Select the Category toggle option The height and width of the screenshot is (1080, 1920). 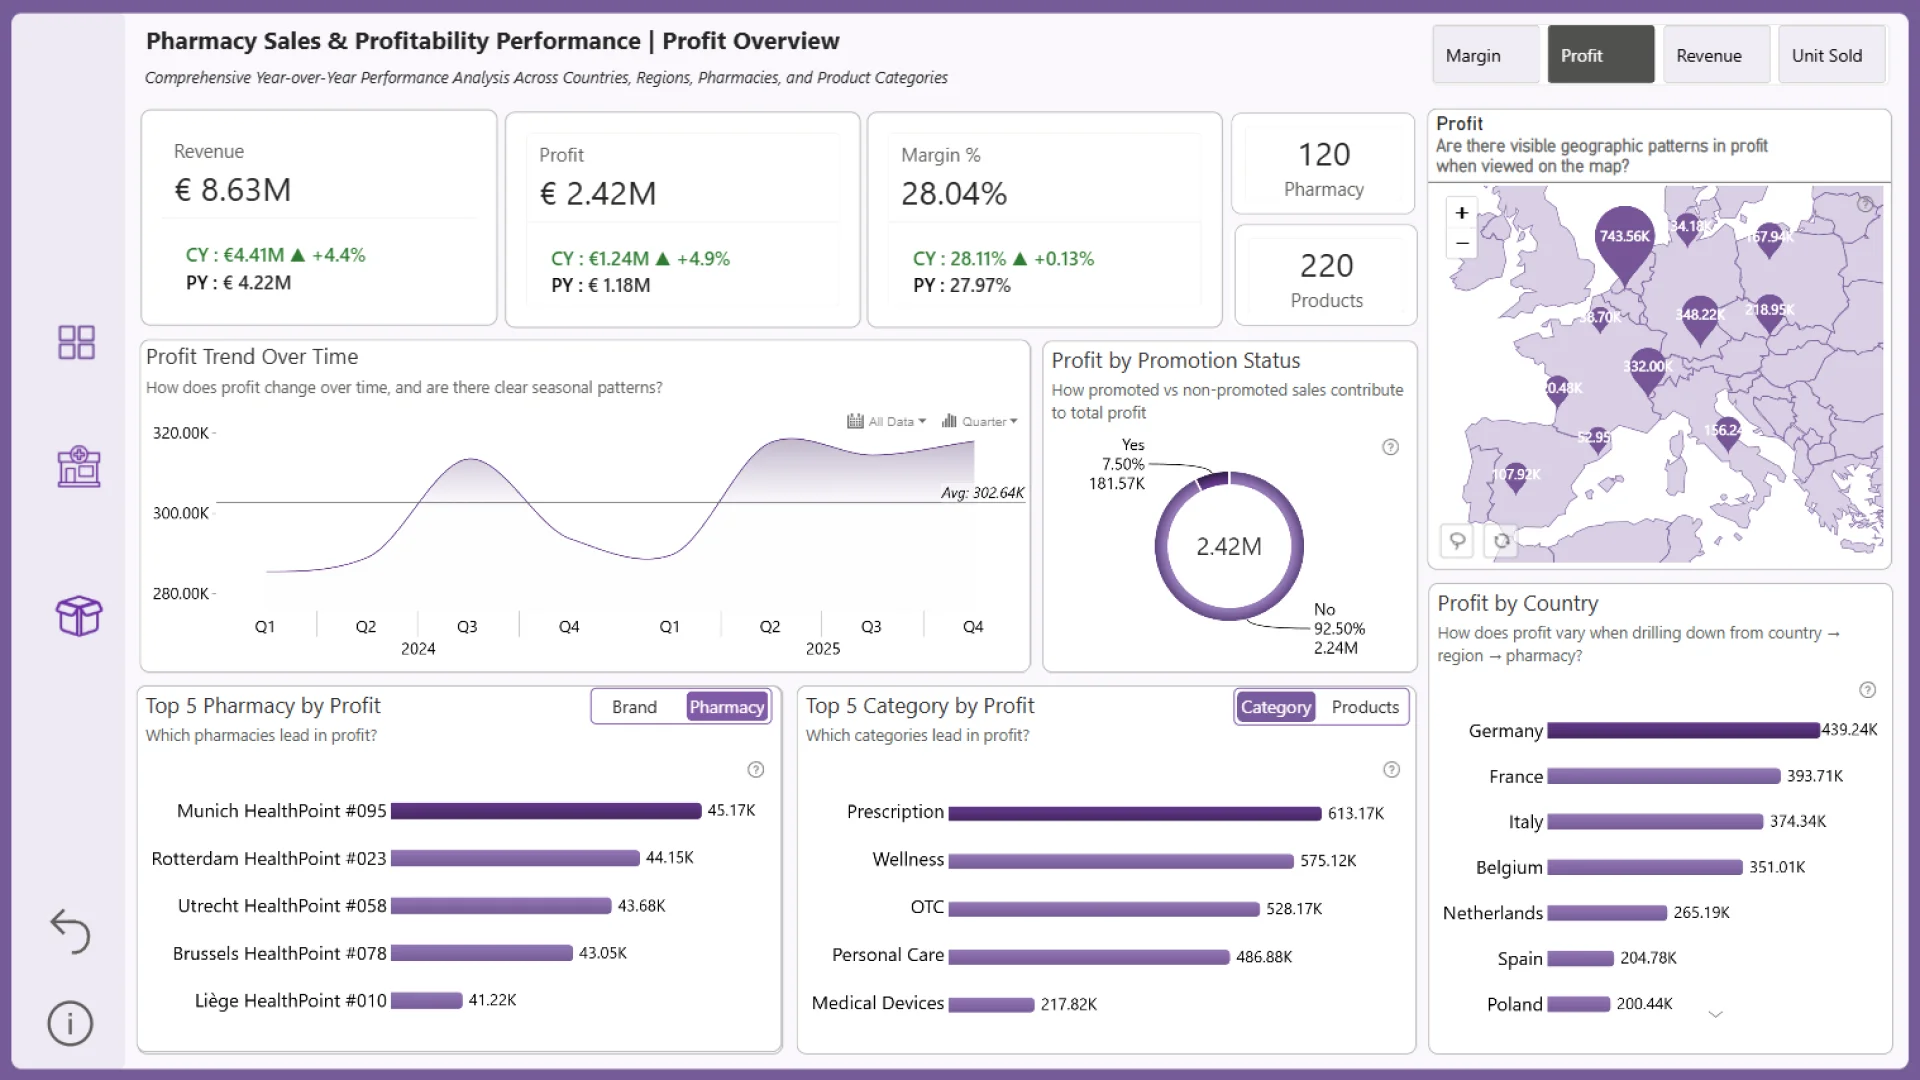(x=1275, y=707)
